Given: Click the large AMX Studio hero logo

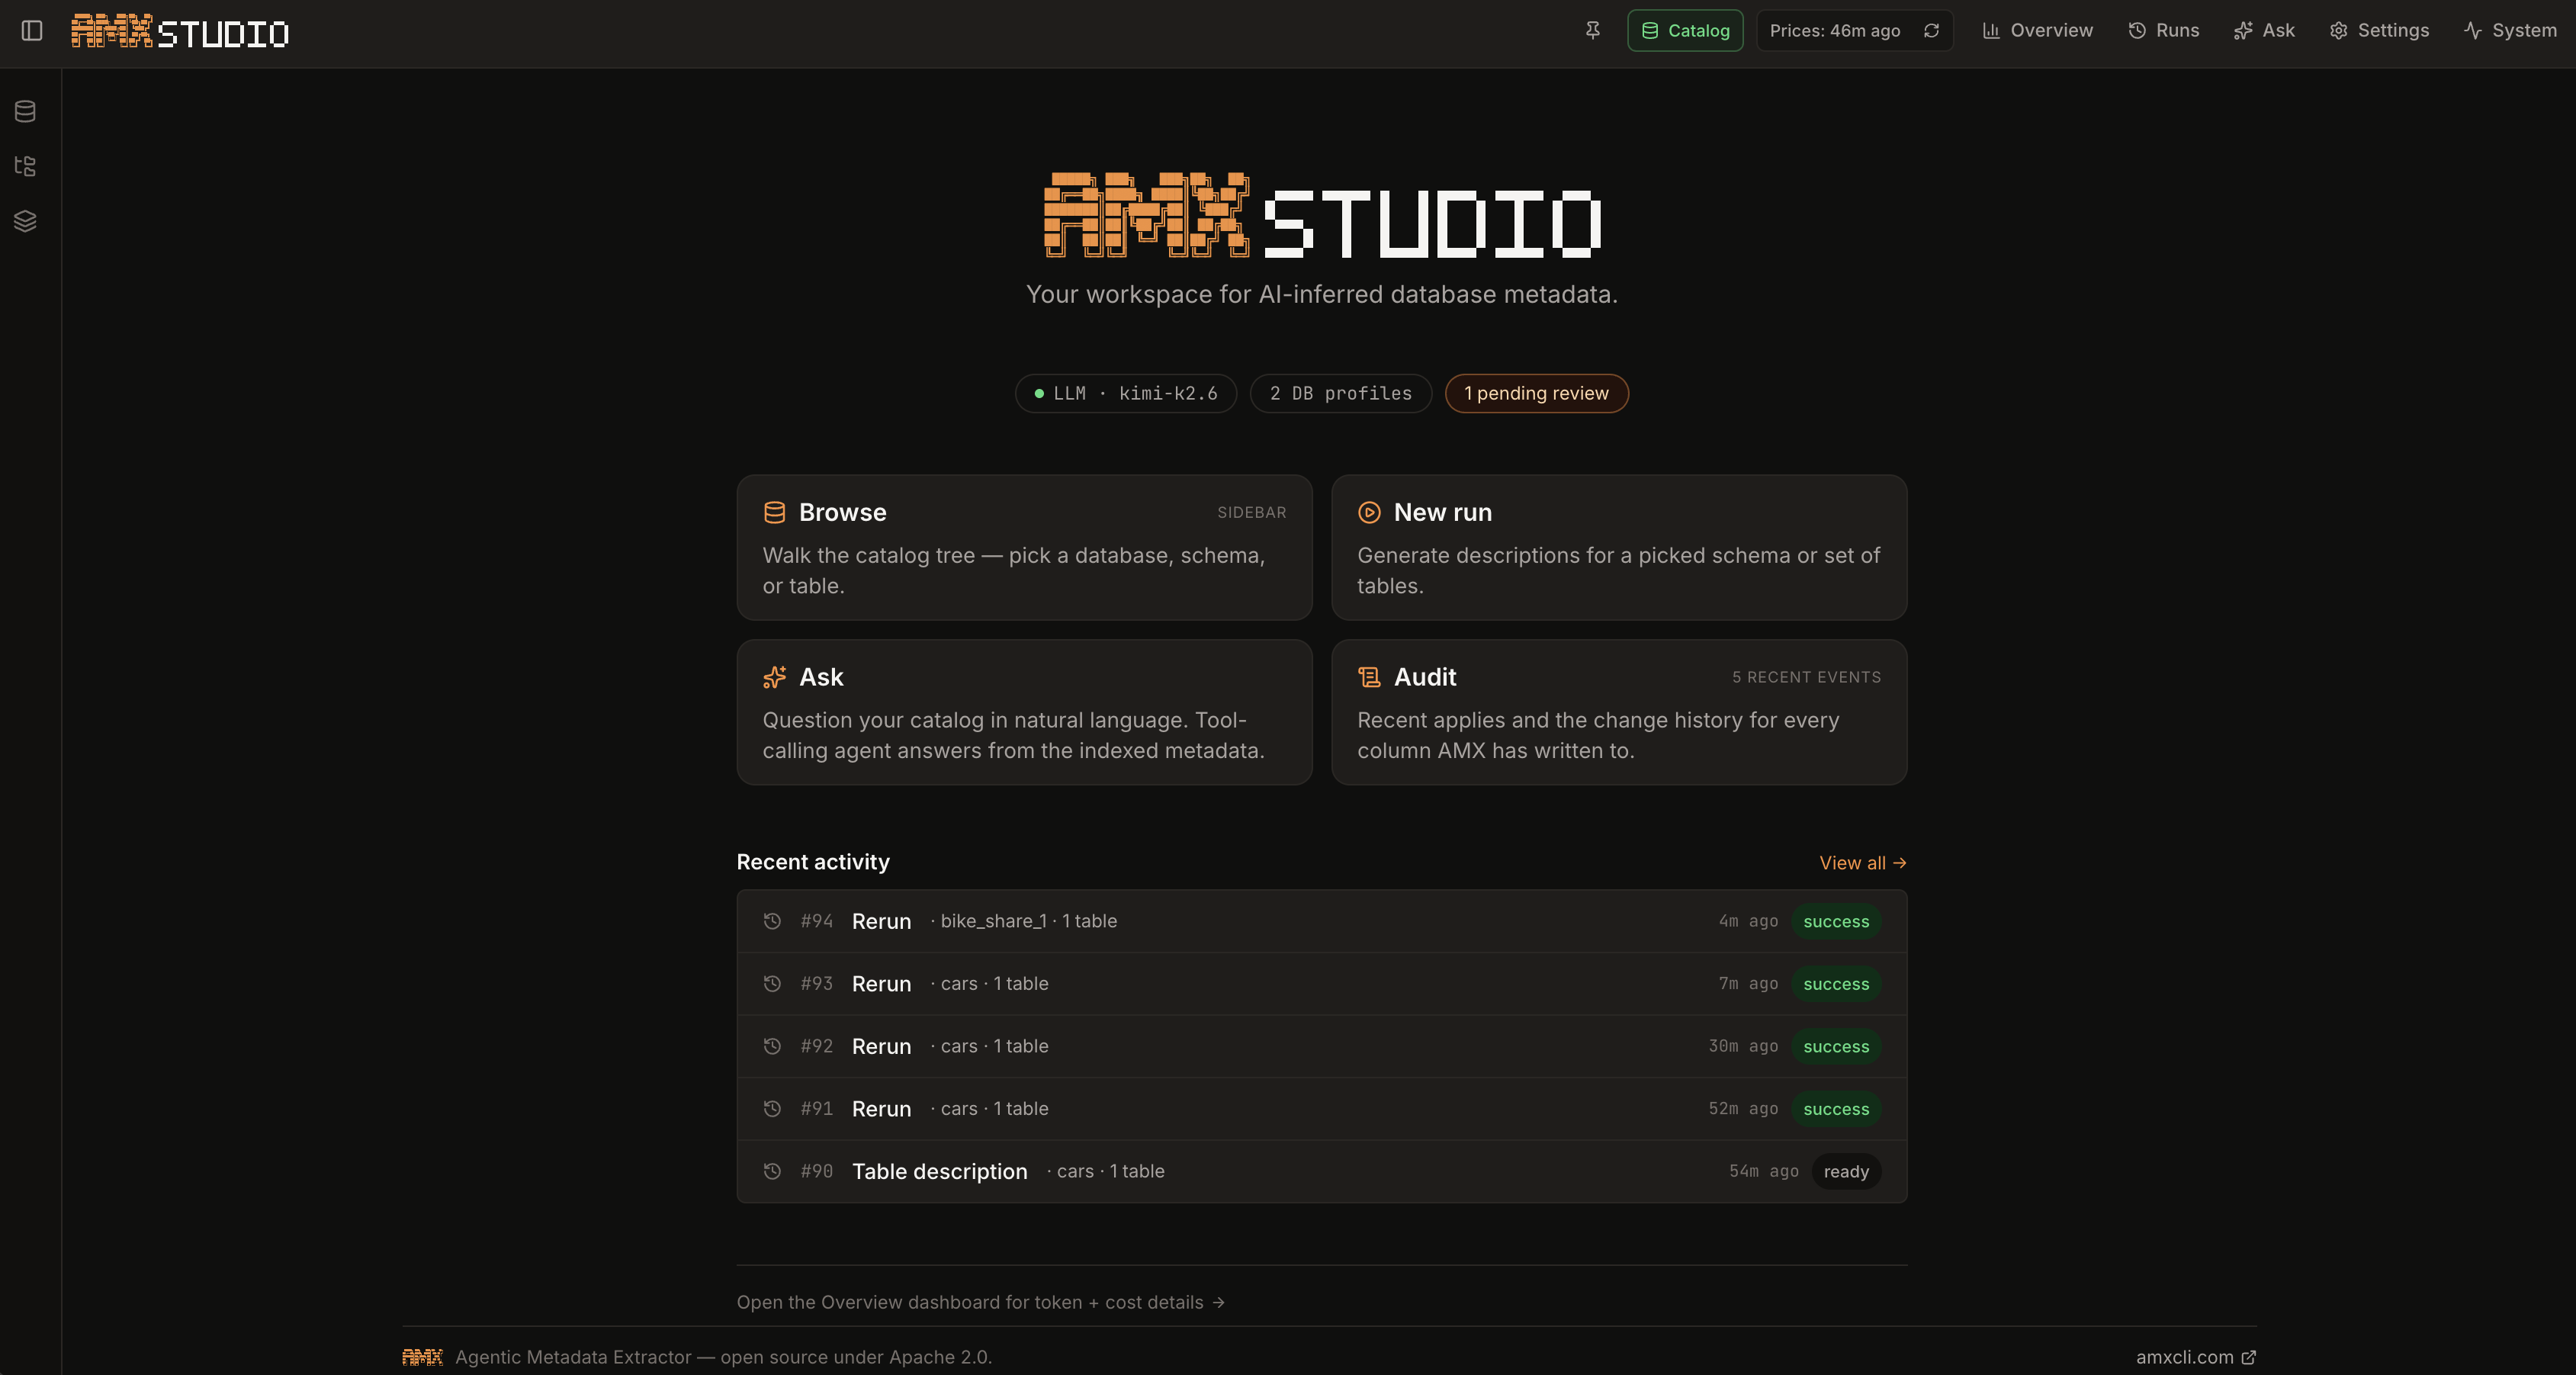Looking at the screenshot, I should click(1322, 215).
